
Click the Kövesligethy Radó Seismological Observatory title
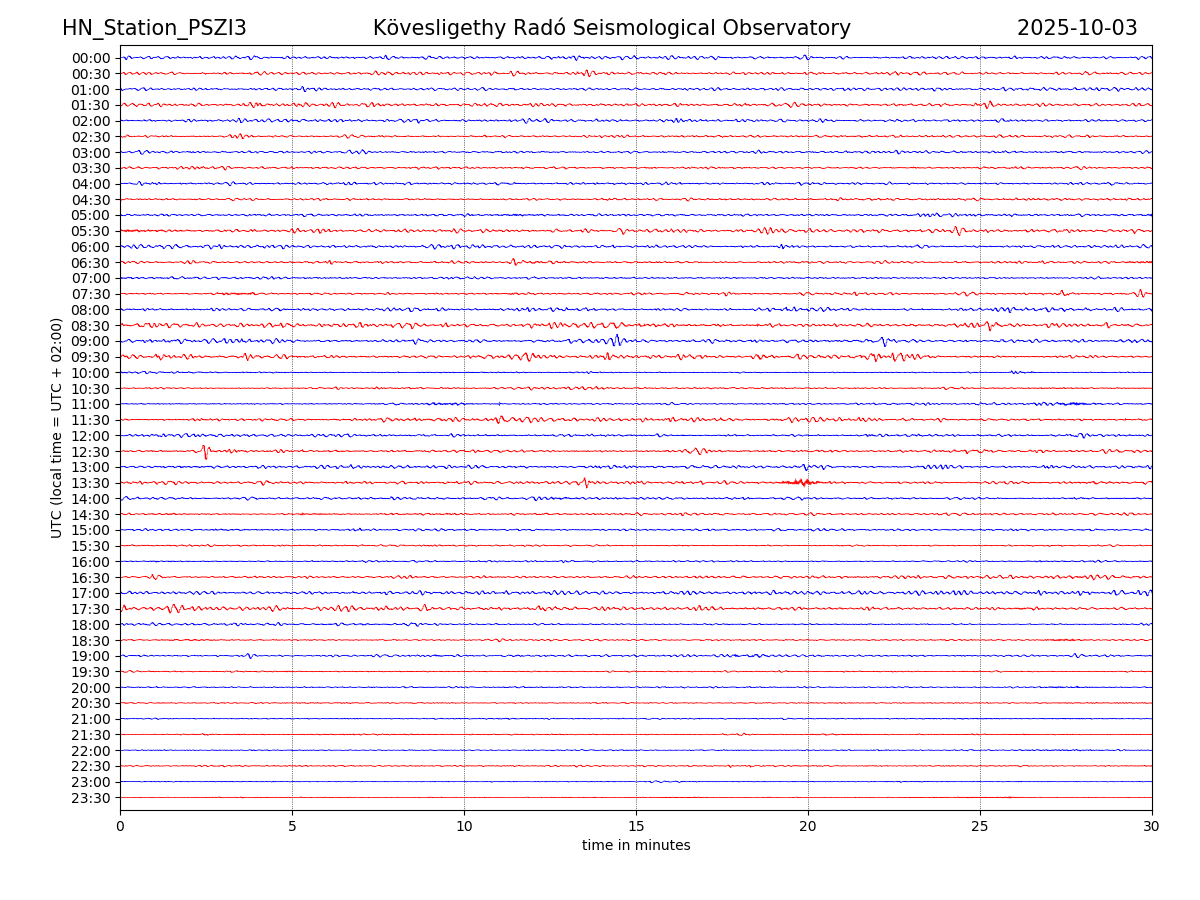click(611, 28)
